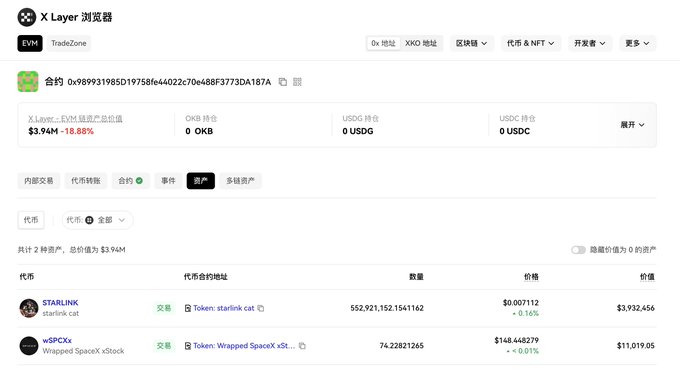Screen dimensions: 680x377
Task: Open the 代币 & NFT dropdown menu
Action: pyautogui.click(x=531, y=43)
